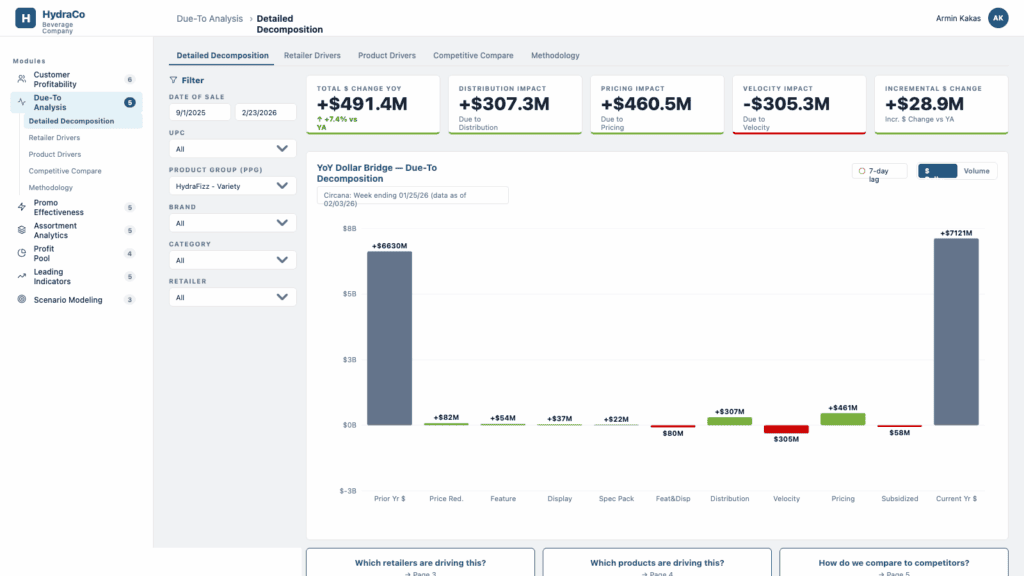Open the UPC dropdown
This screenshot has height=576, width=1024.
click(232, 149)
